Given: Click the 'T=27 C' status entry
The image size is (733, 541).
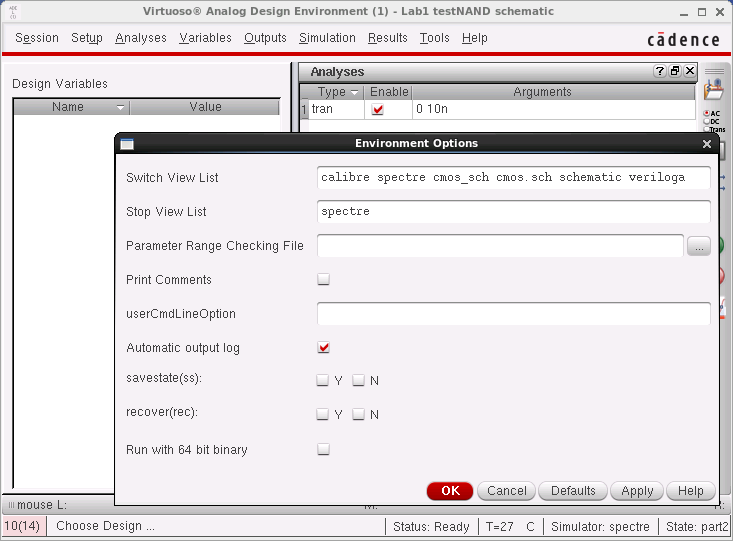Looking at the screenshot, I should click(x=510, y=527).
